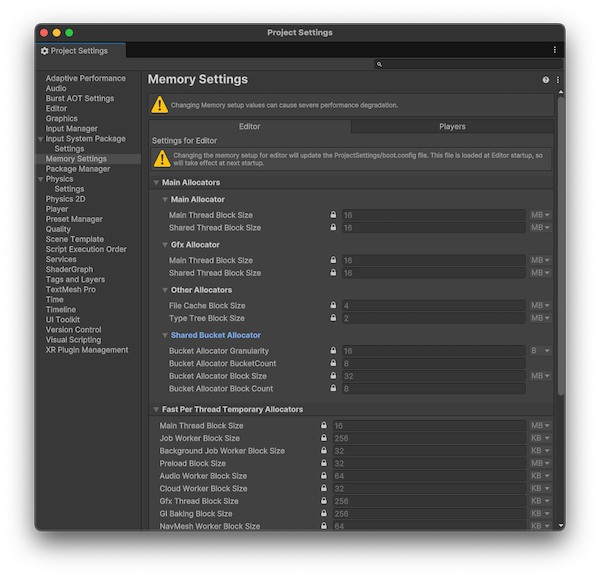Select Burst AOT Settings in sidebar
Viewport: 600px width, 577px height.
(80, 98)
